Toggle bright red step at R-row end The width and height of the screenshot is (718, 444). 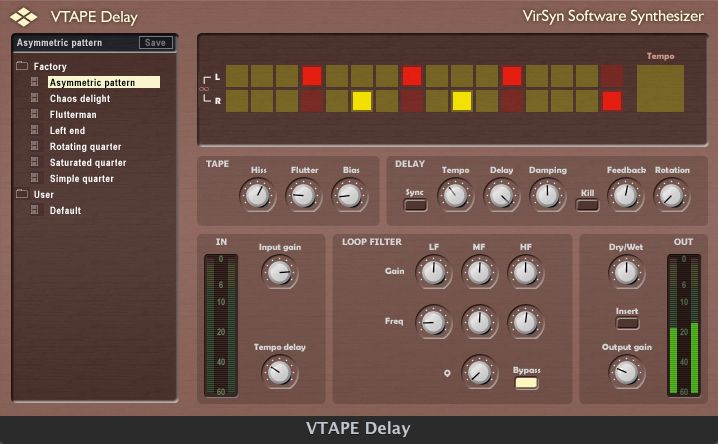click(x=612, y=101)
